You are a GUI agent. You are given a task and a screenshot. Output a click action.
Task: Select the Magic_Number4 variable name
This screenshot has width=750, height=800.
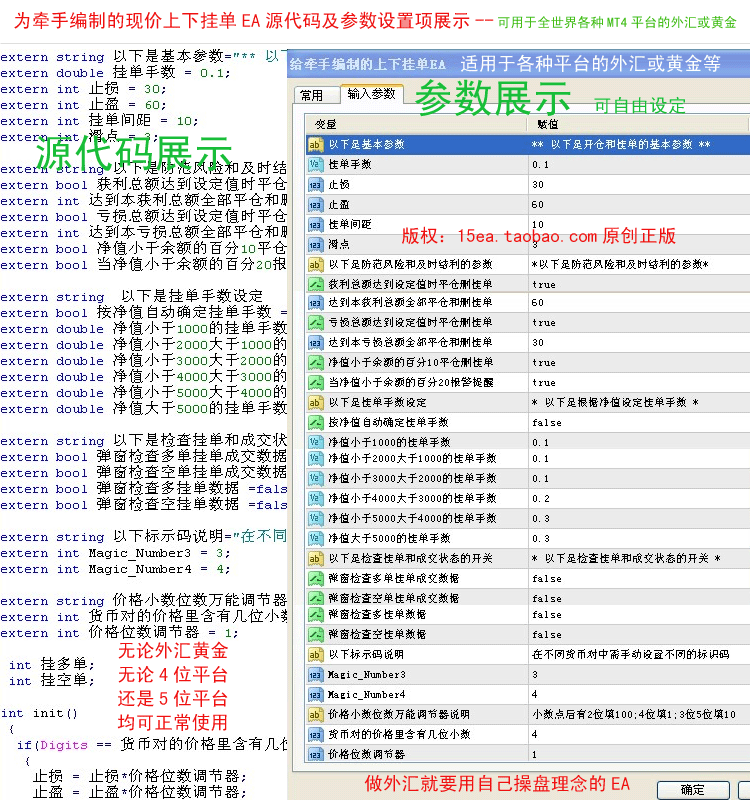coord(366,694)
